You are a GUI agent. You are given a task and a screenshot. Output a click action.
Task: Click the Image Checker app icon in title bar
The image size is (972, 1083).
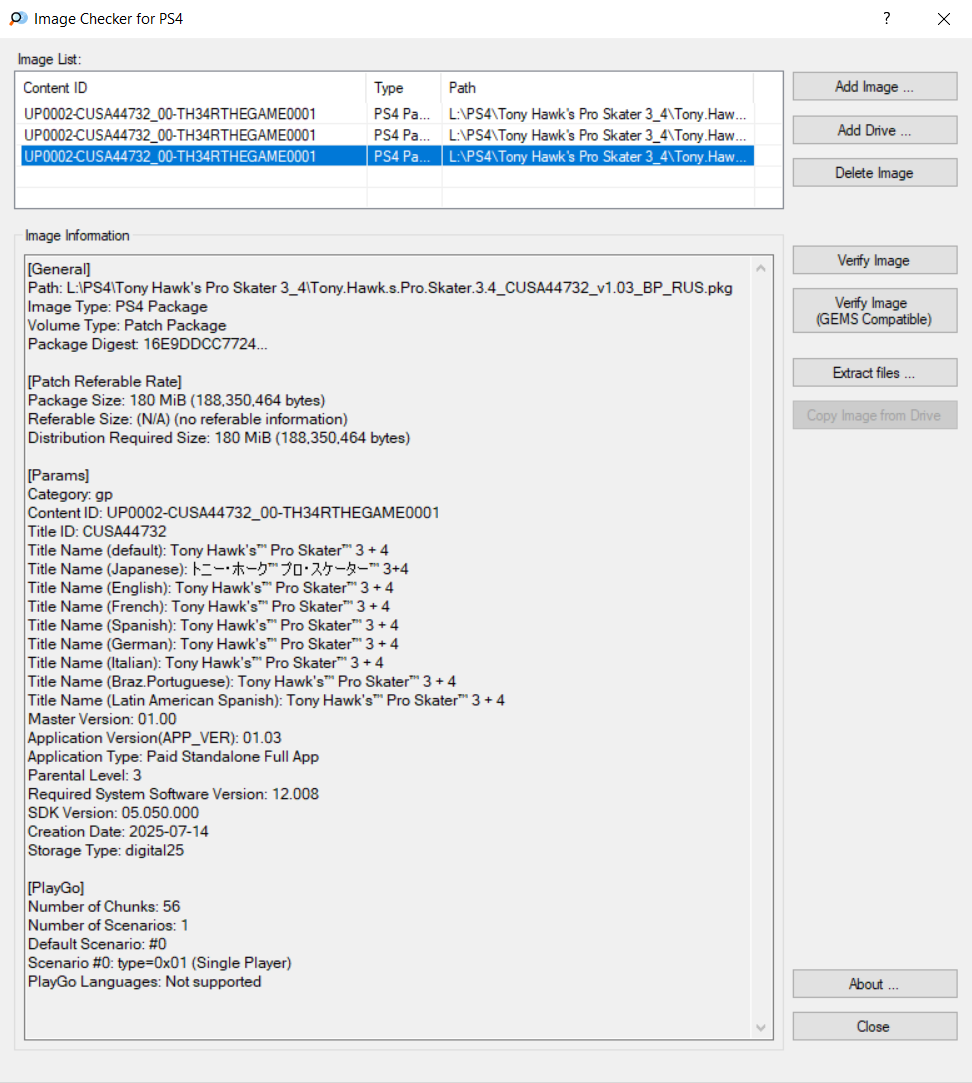pos(18,19)
